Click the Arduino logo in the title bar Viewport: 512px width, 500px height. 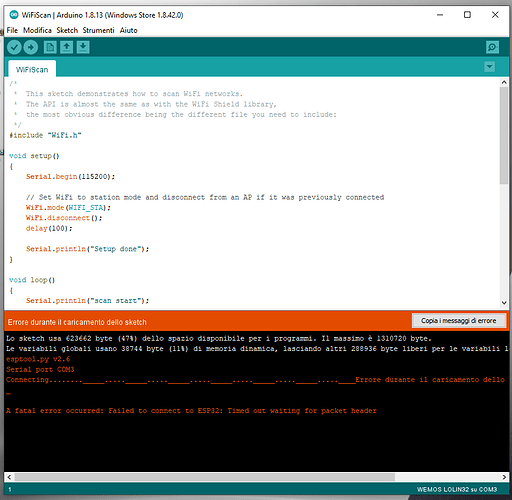click(14, 15)
